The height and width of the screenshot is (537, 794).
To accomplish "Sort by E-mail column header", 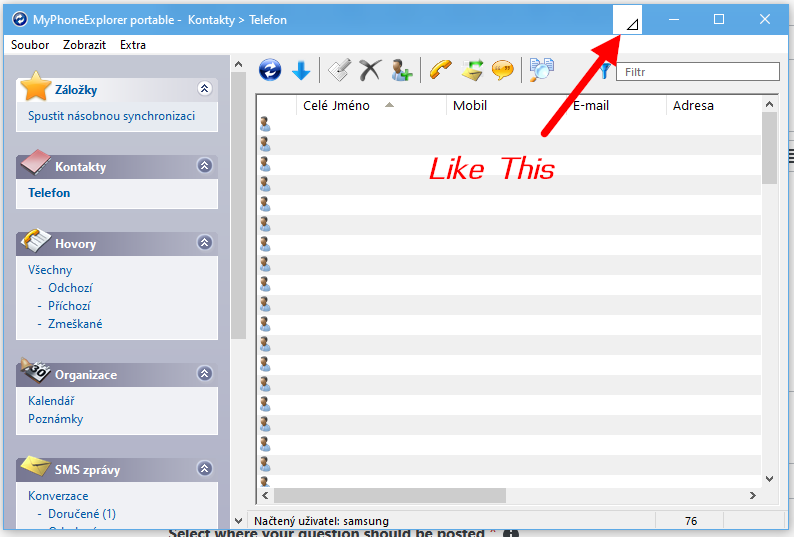I will tap(616, 105).
